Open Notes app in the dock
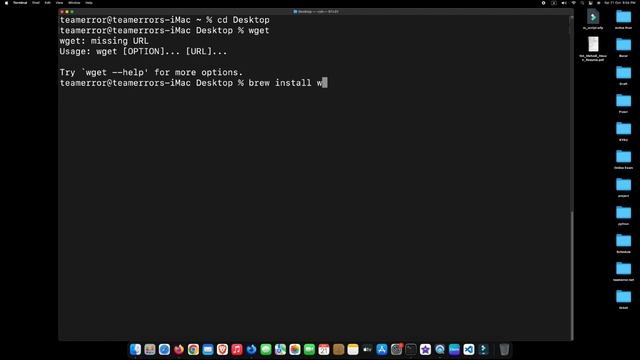Image resolution: width=640 pixels, height=360 pixels. tap(353, 349)
